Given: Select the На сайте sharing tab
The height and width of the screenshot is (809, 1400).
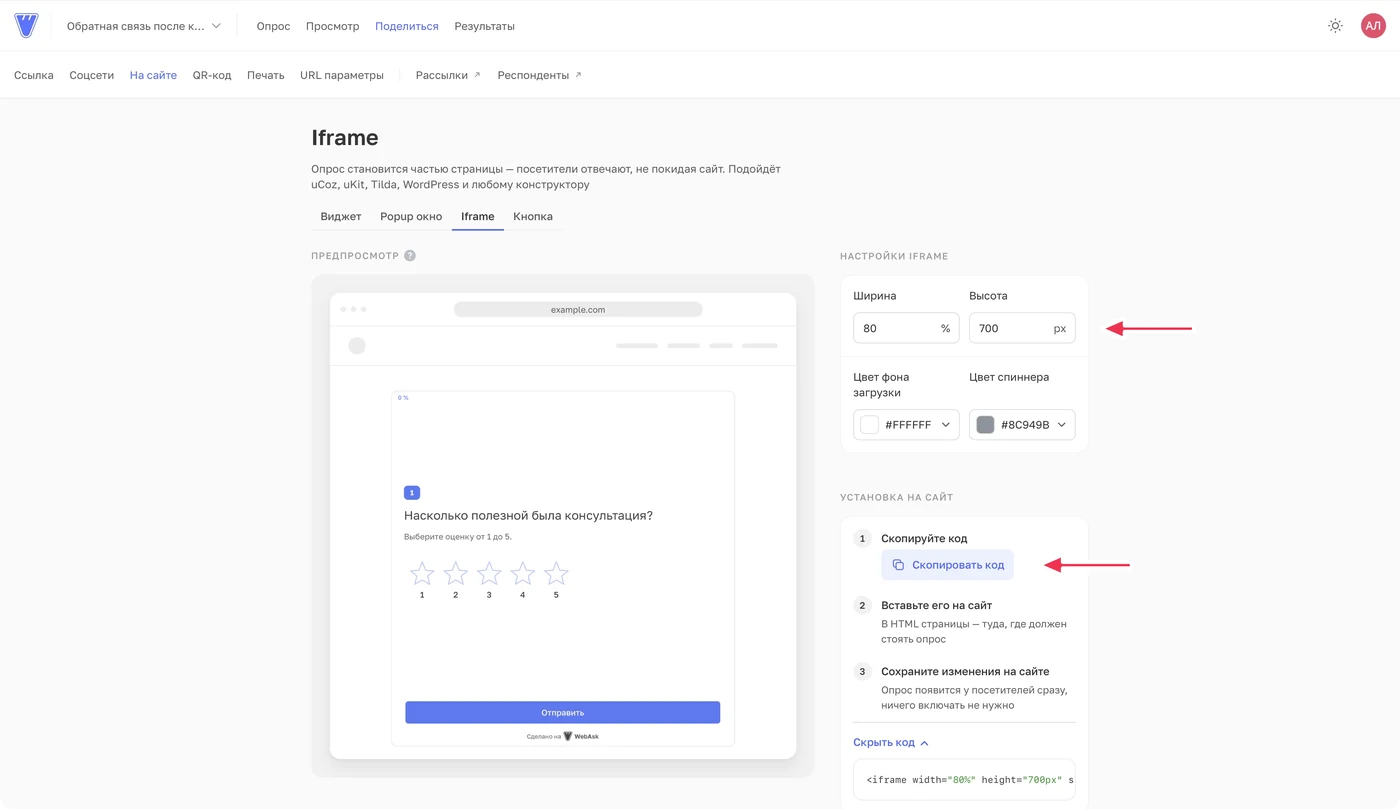Looking at the screenshot, I should point(153,75).
